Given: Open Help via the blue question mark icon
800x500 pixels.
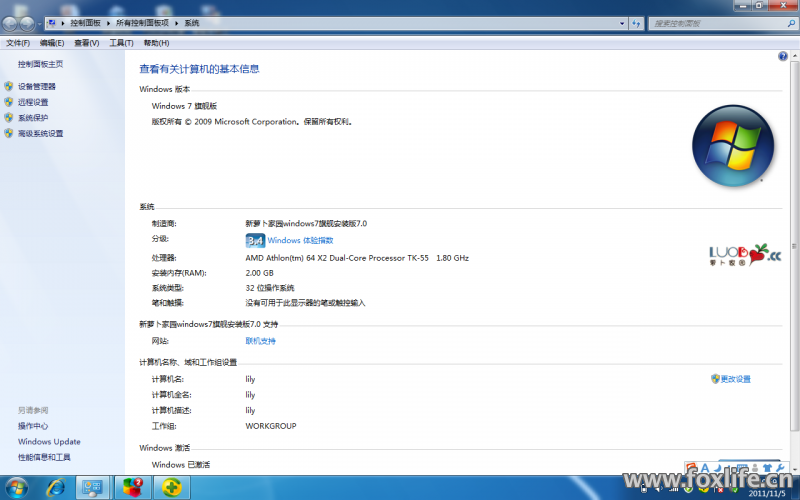Looking at the screenshot, I should pos(783,56).
